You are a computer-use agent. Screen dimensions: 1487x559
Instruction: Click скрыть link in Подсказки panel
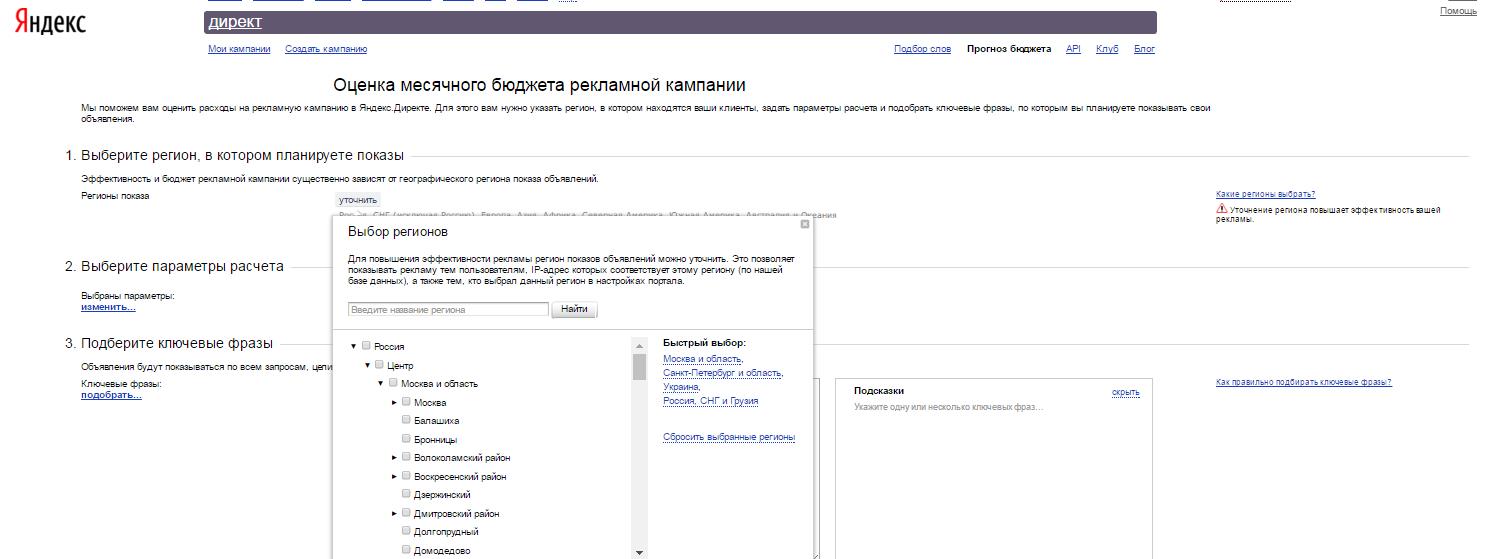1125,392
